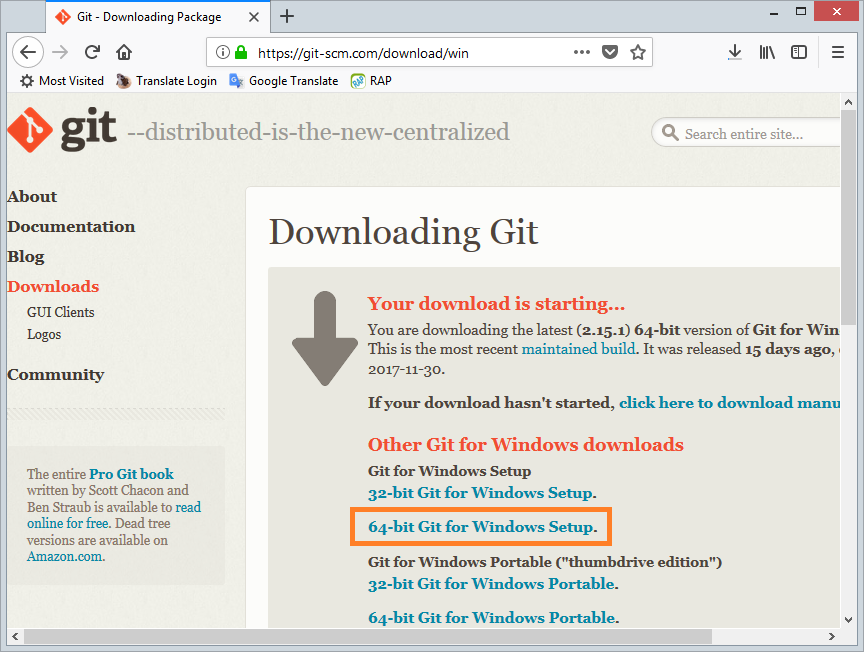Open the Blog page link
The width and height of the screenshot is (864, 652).
(x=26, y=257)
